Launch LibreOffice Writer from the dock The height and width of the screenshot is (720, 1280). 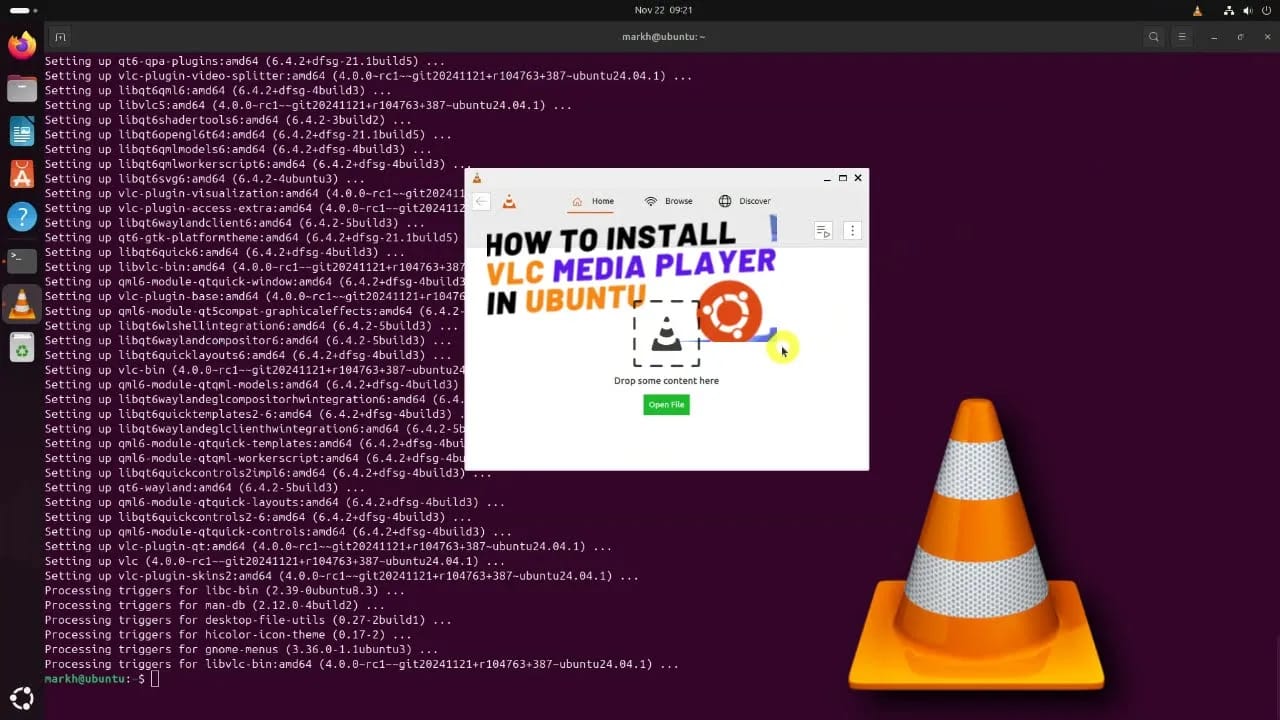click(x=22, y=131)
